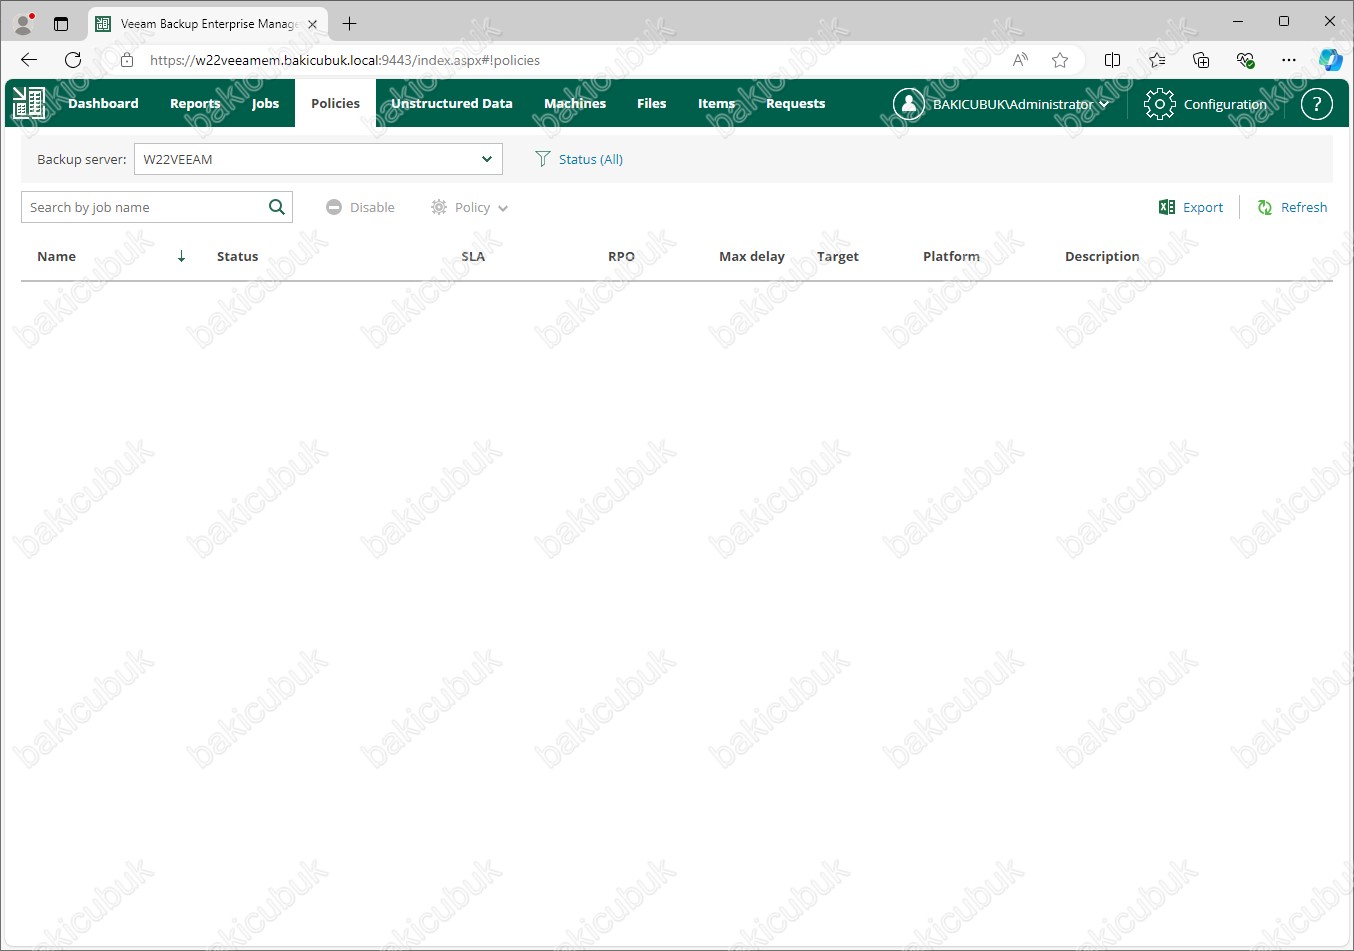Open the Unstructured Data tab
This screenshot has width=1354, height=951.
(x=452, y=103)
